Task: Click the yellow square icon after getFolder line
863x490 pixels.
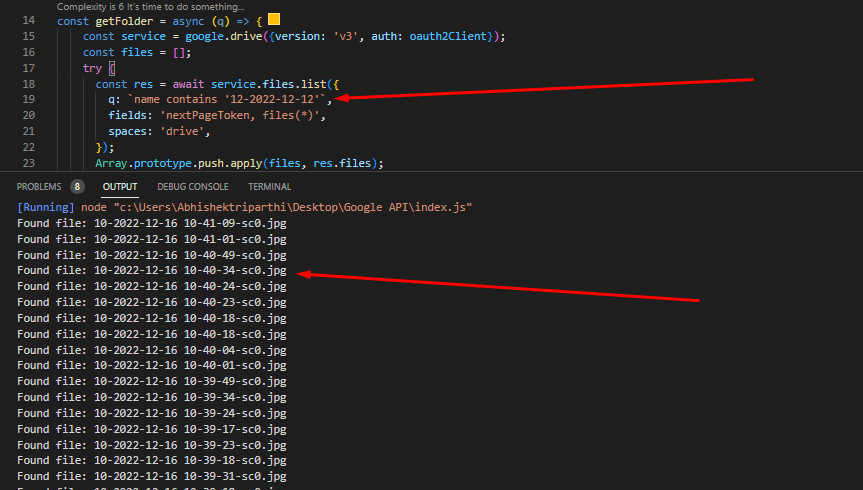Action: (x=274, y=20)
